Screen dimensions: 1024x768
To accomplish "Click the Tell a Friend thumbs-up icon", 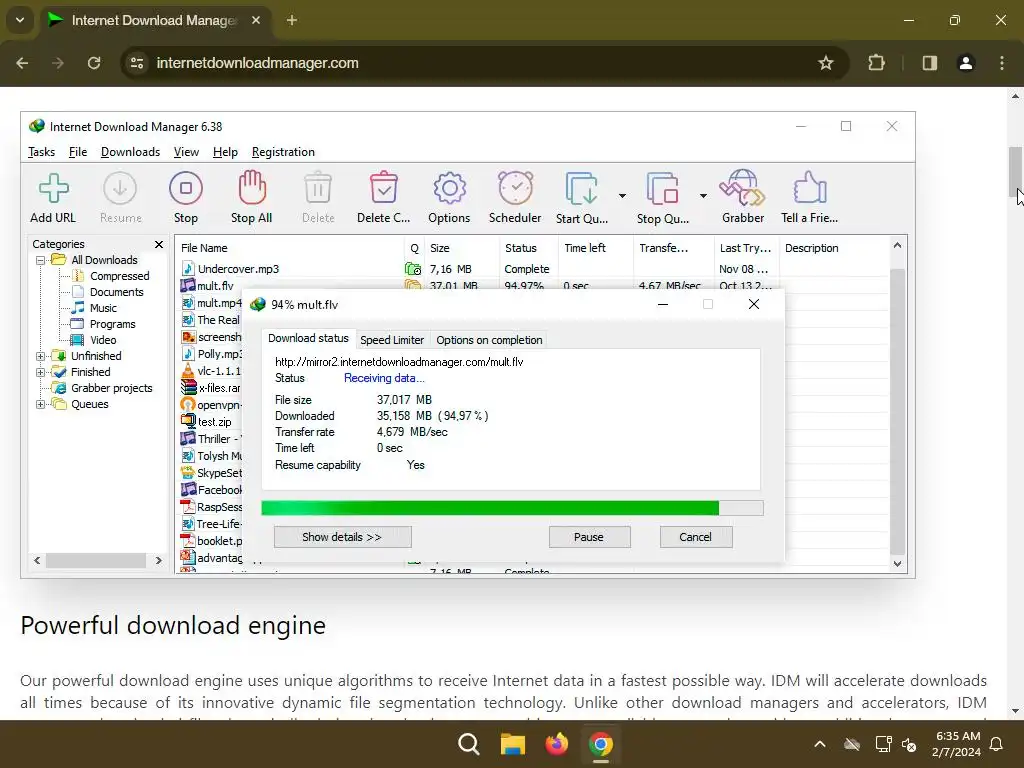I will point(810,188).
